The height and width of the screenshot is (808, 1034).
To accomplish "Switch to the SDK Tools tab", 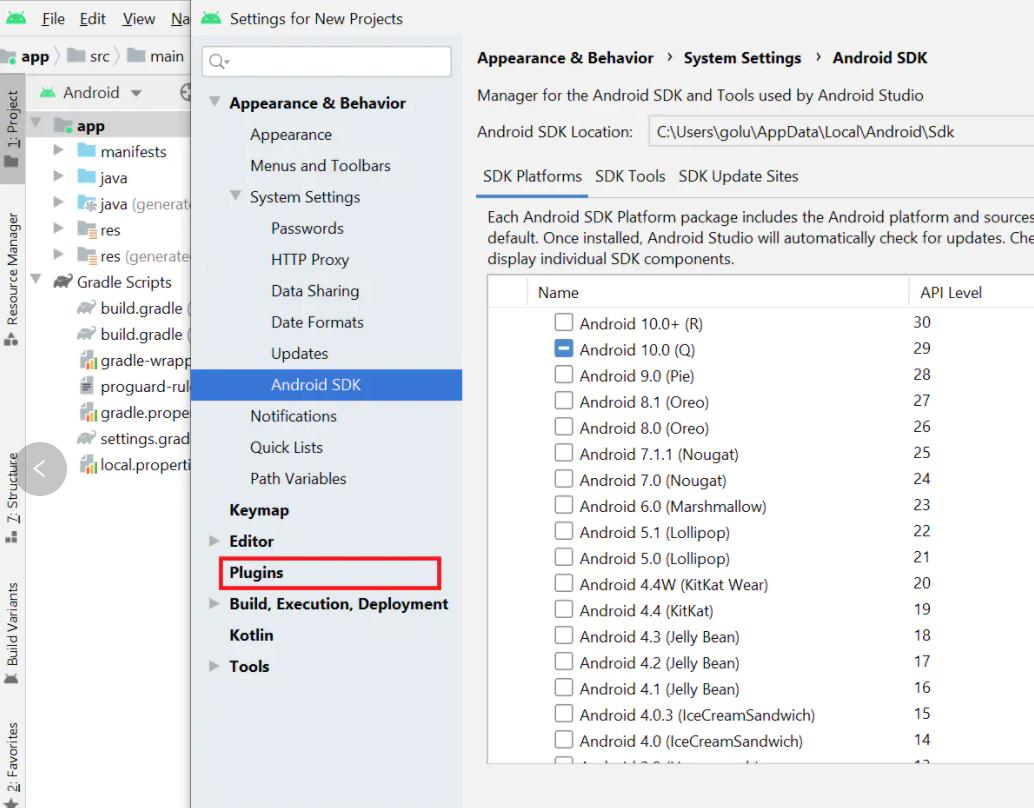I will (630, 176).
